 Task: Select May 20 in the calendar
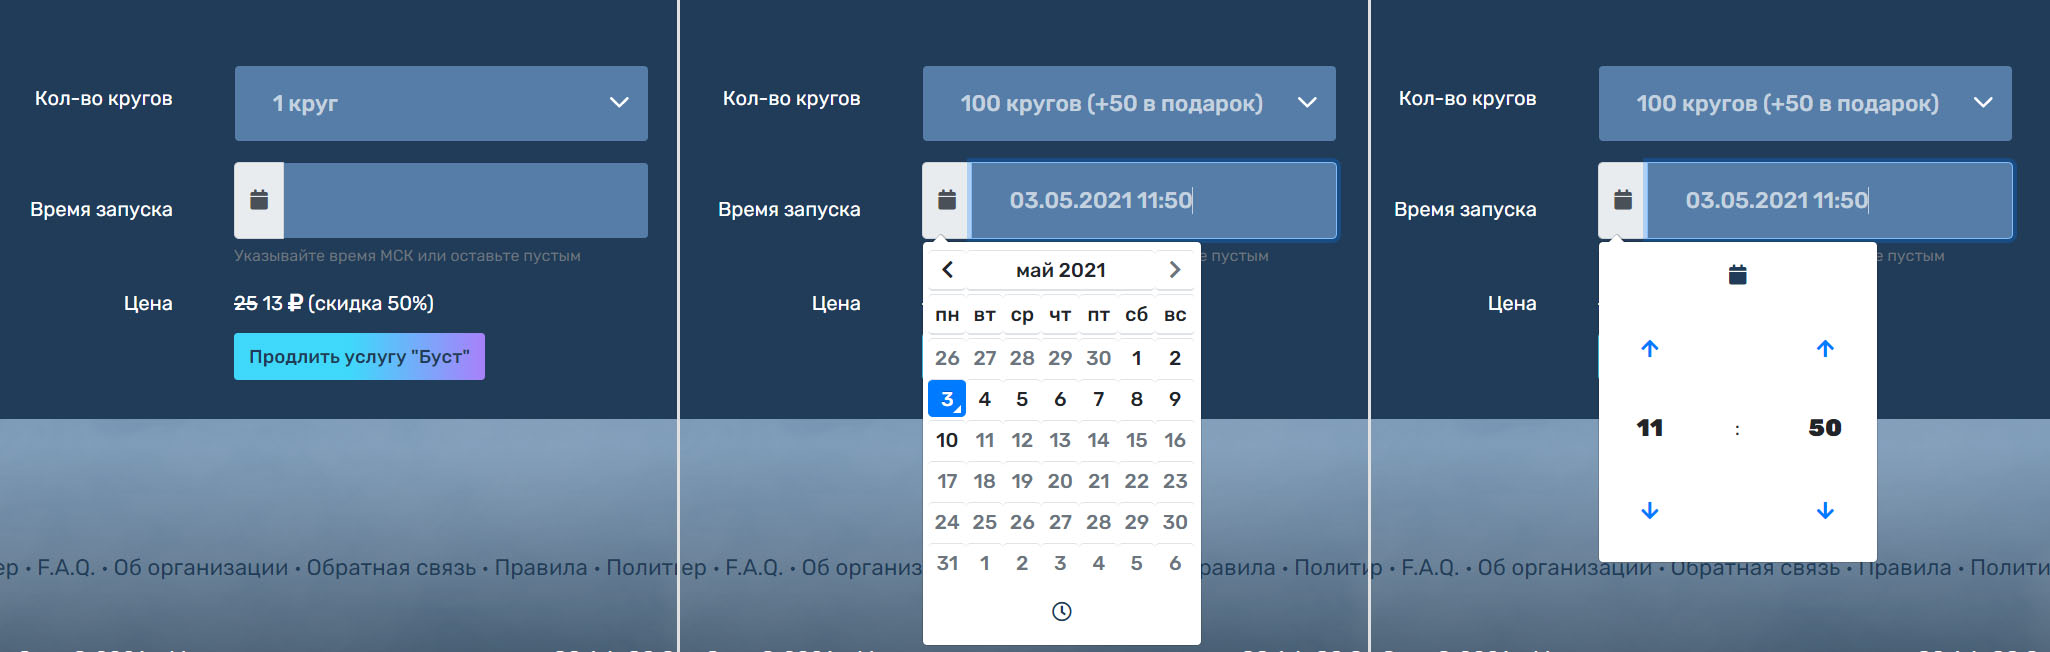click(x=1060, y=481)
